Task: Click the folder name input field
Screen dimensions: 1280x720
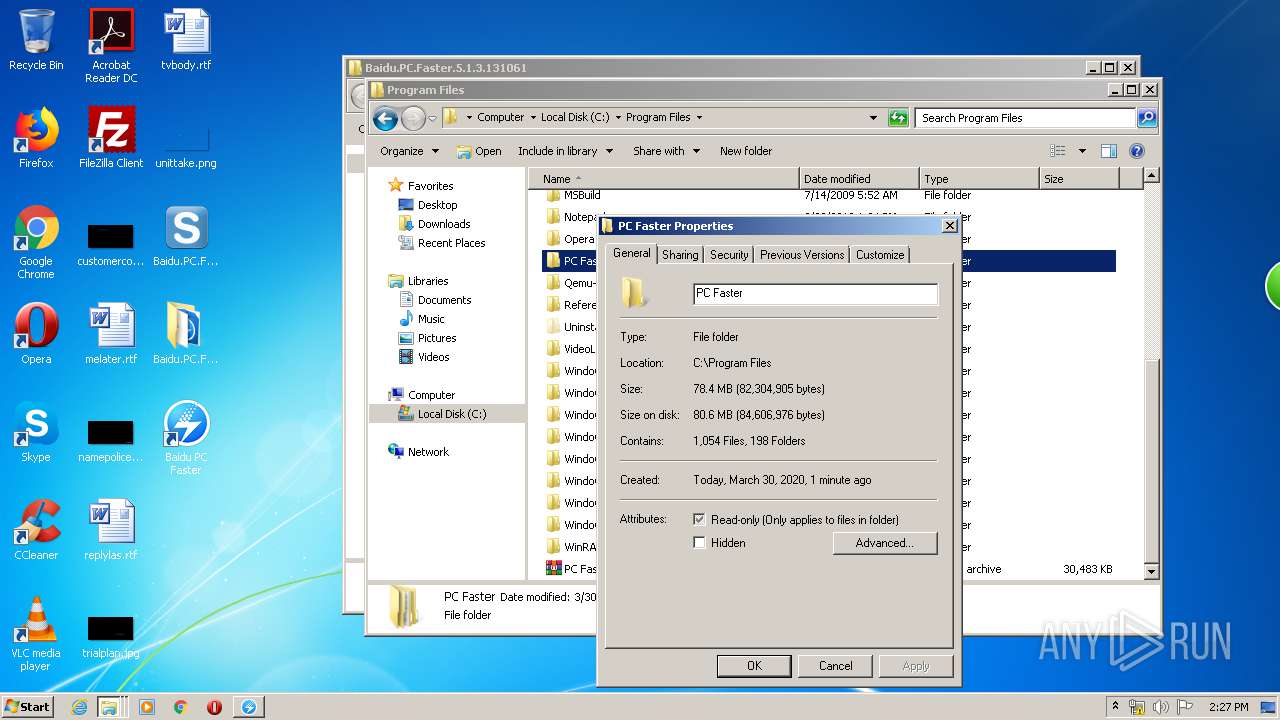Action: click(816, 293)
